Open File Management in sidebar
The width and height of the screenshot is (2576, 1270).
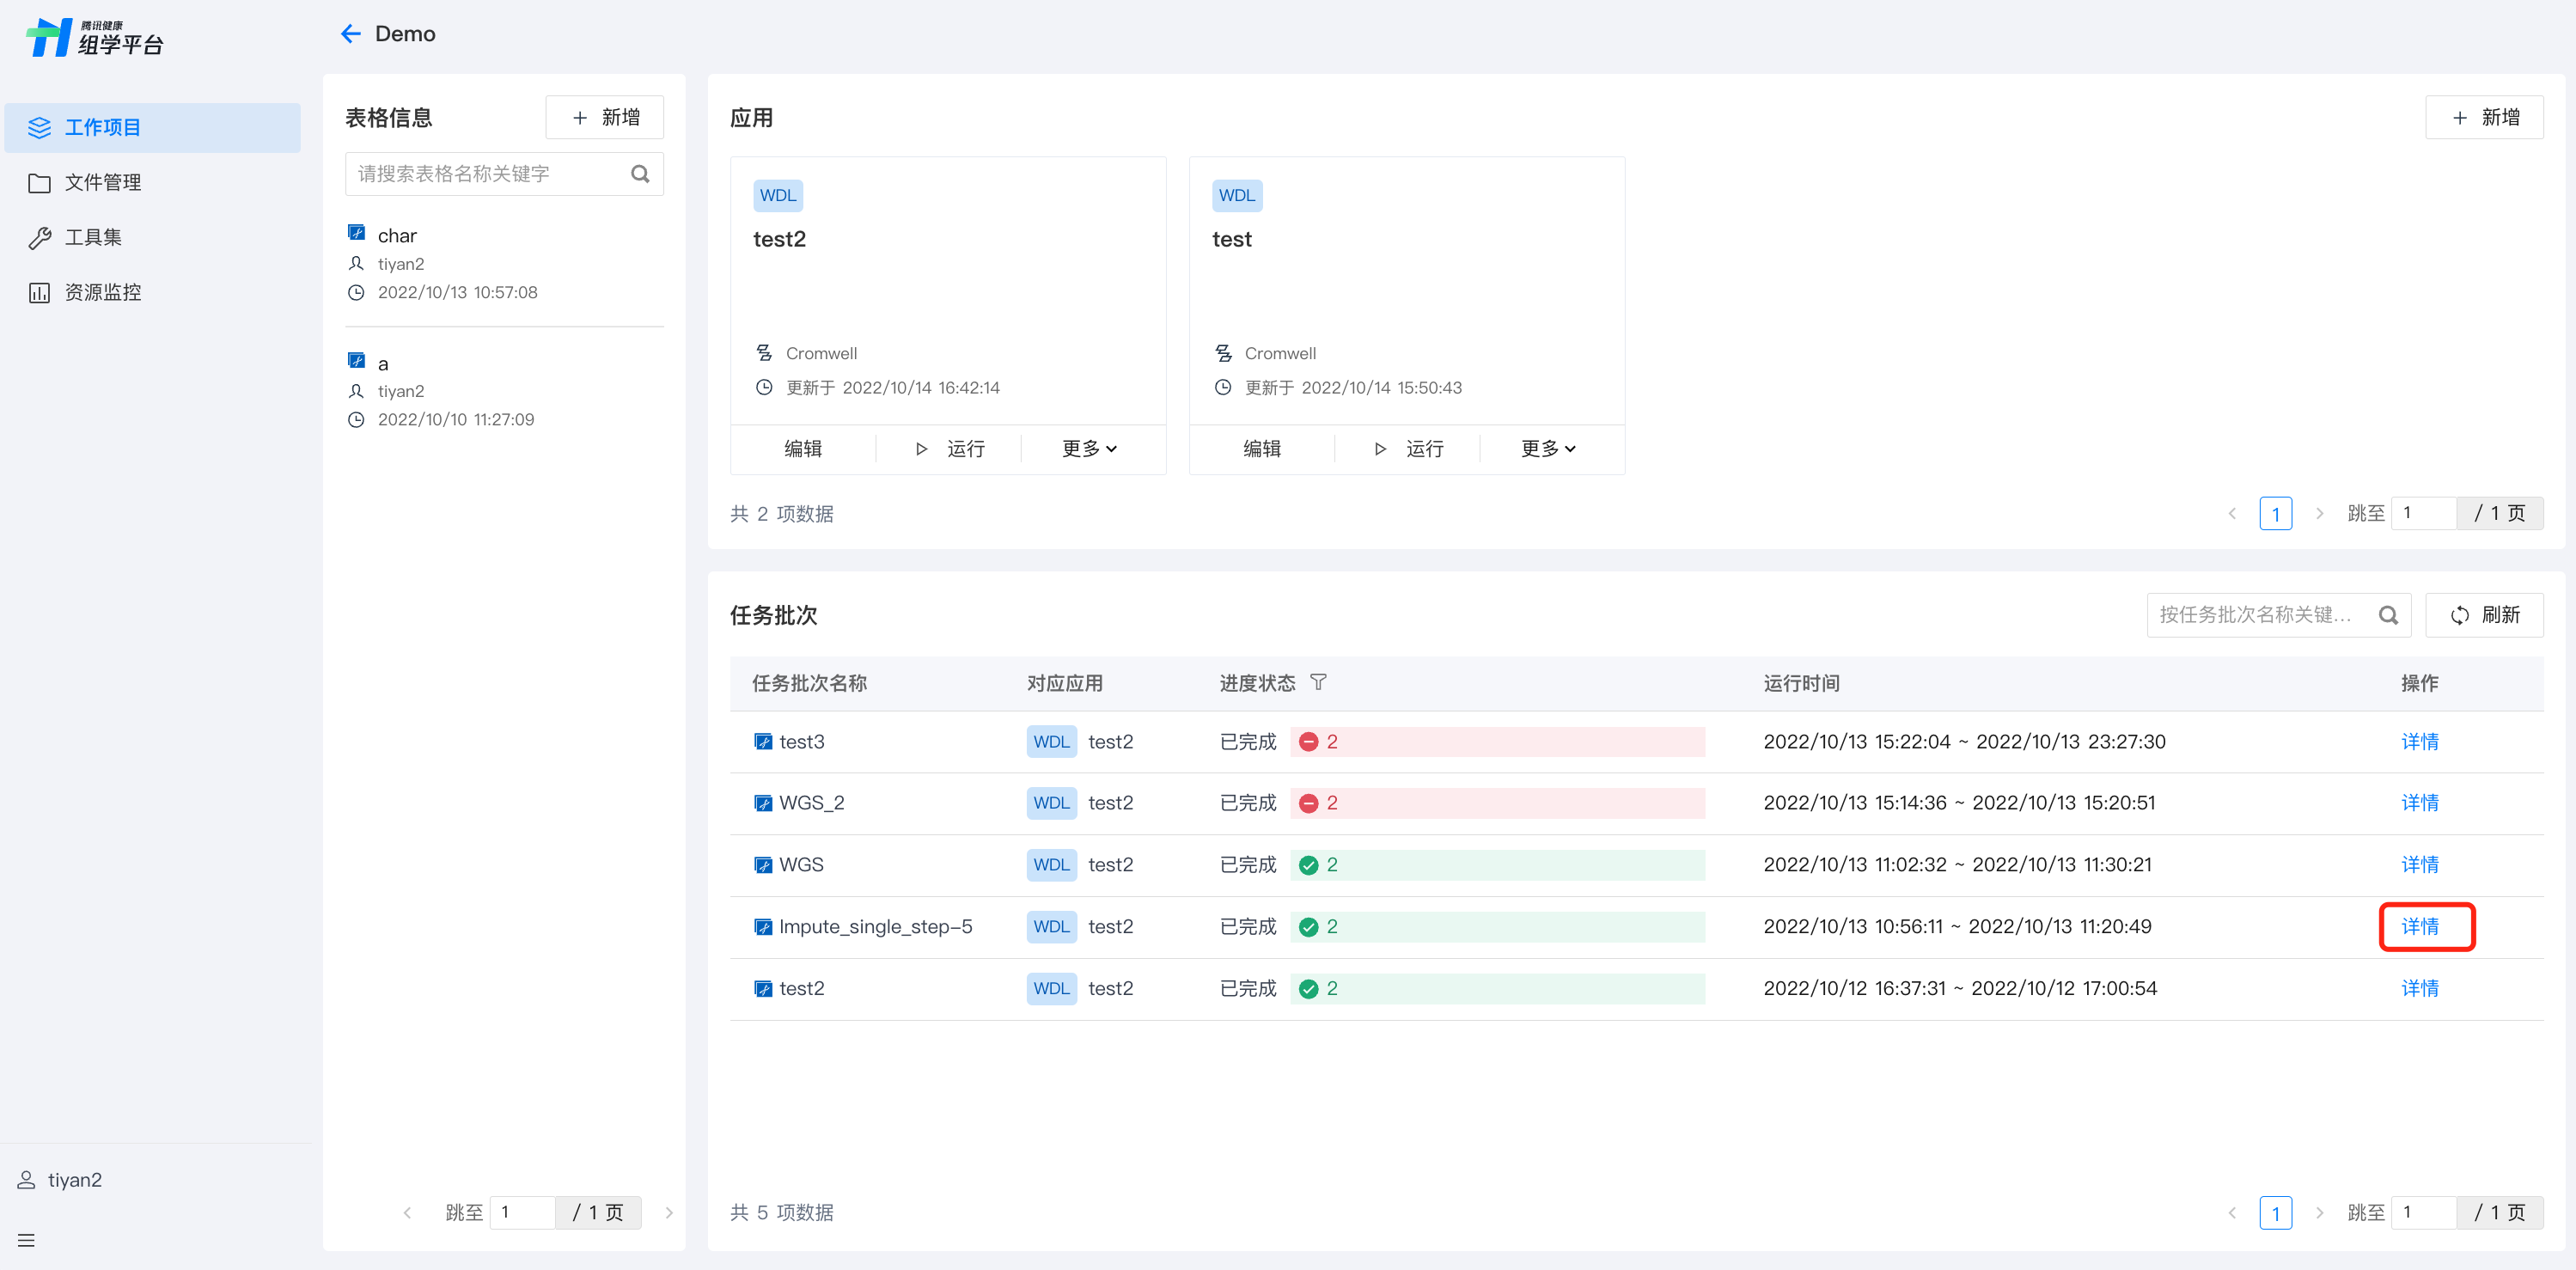(102, 183)
